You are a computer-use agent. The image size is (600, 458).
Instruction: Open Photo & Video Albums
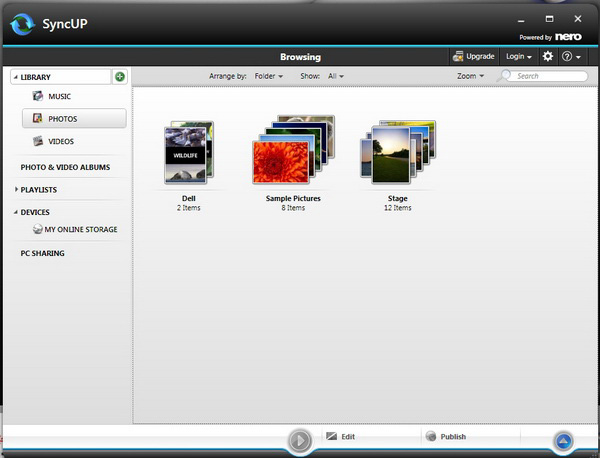(65, 167)
